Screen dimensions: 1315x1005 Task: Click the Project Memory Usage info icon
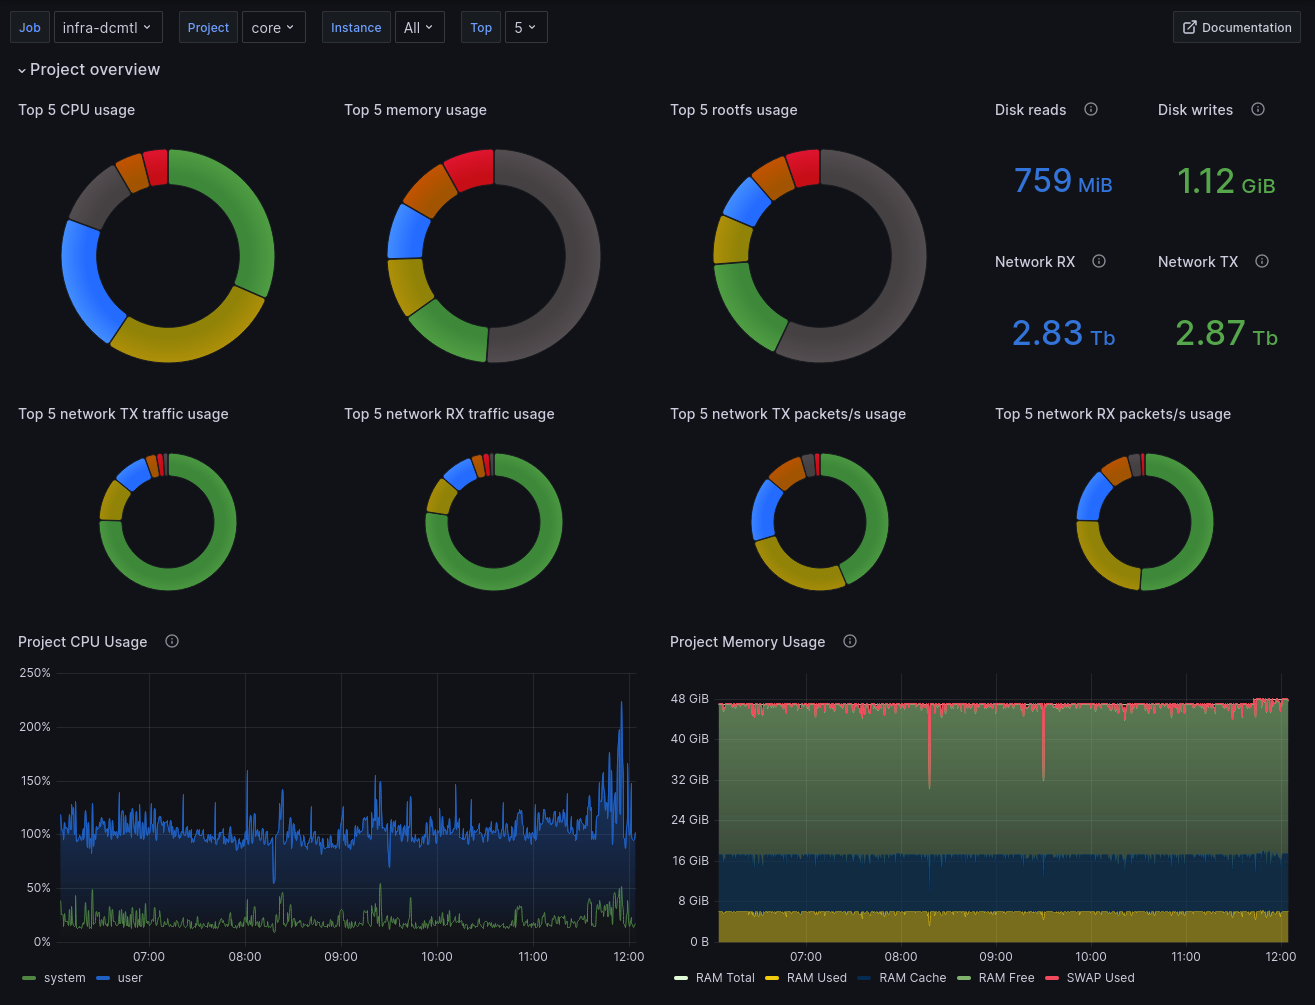(849, 641)
